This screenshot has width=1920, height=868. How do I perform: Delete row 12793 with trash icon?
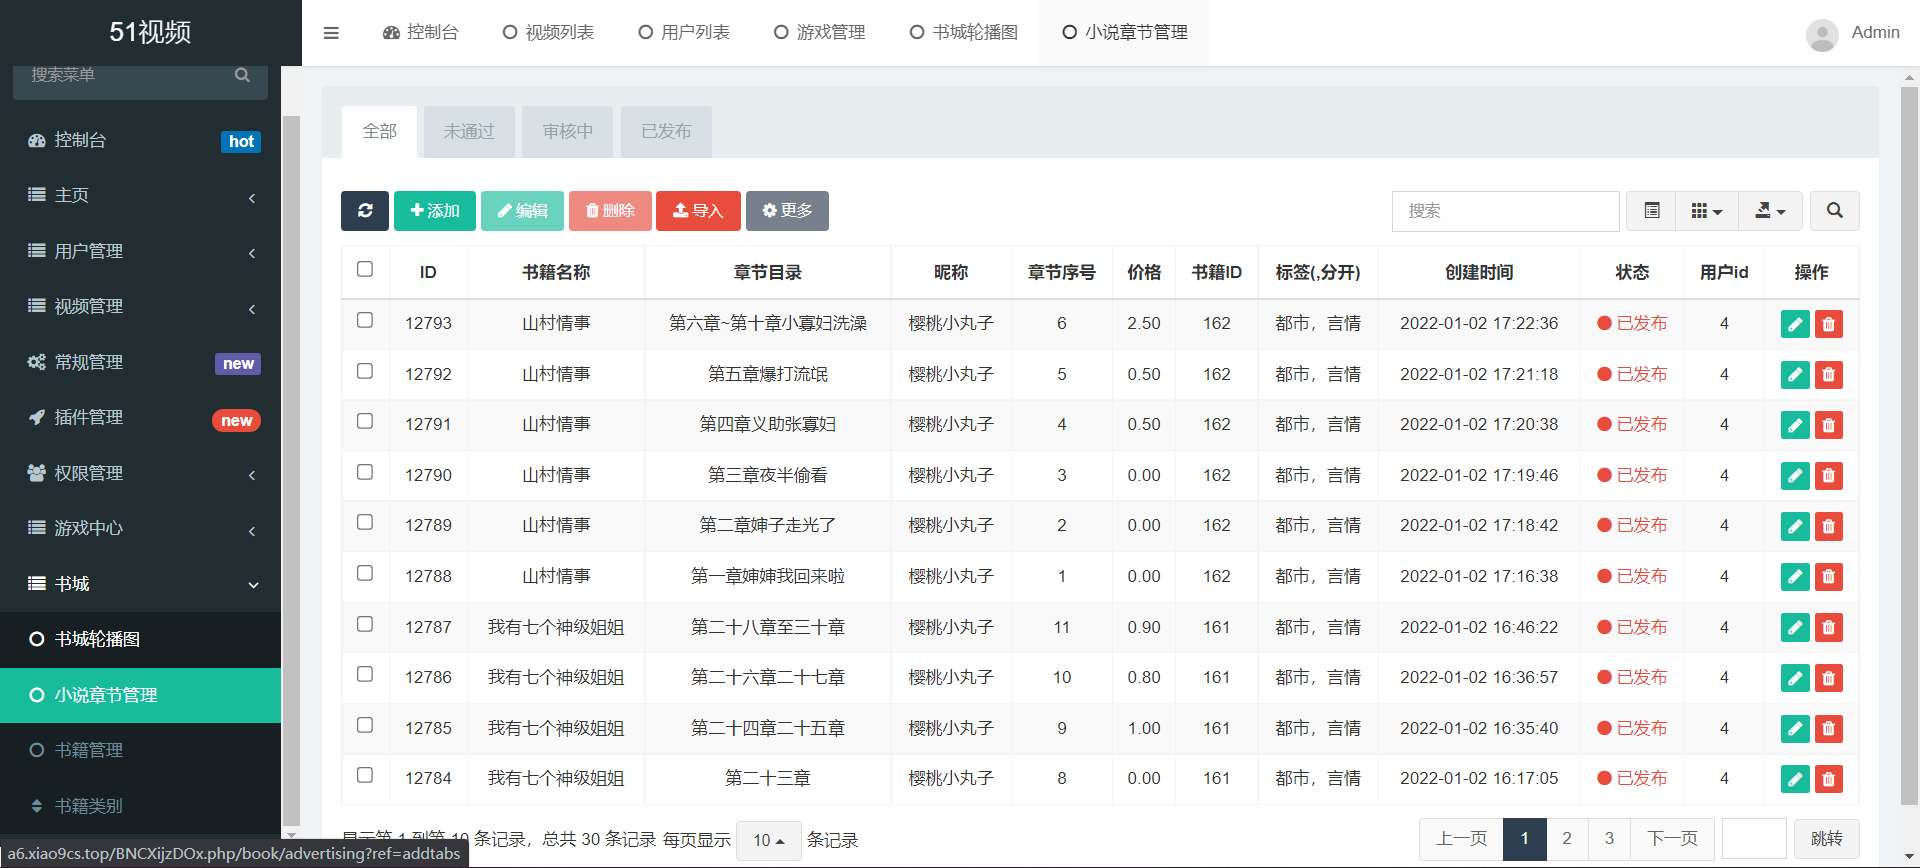click(1829, 324)
